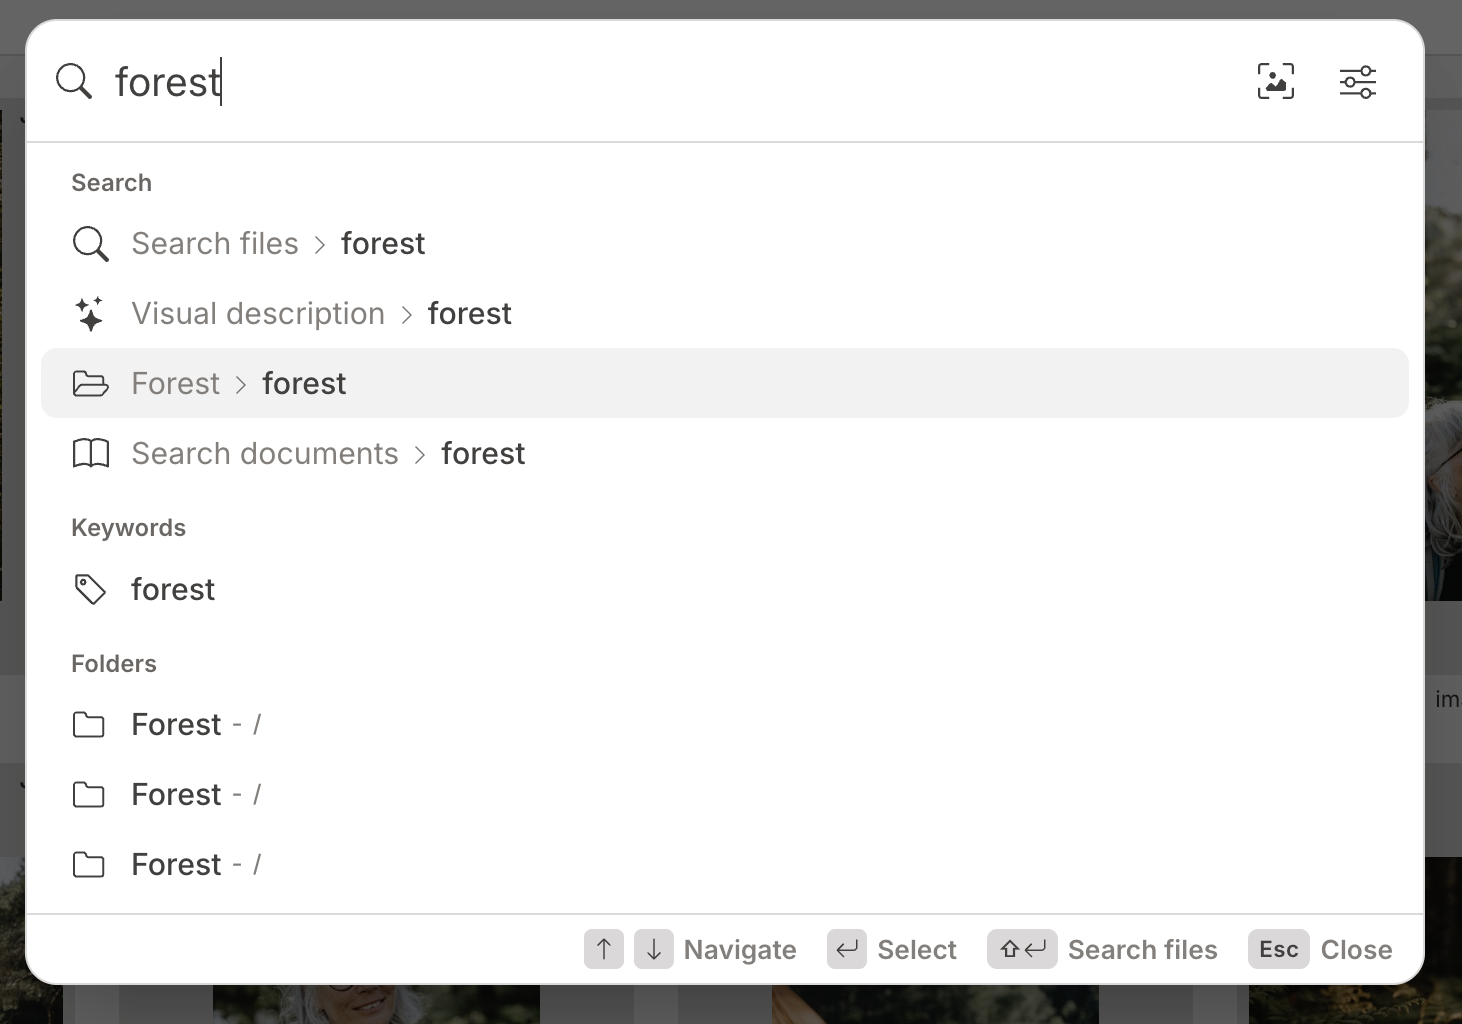This screenshot has height=1024, width=1462.
Task: Select the forest keyword suggestion
Action: coord(725,590)
